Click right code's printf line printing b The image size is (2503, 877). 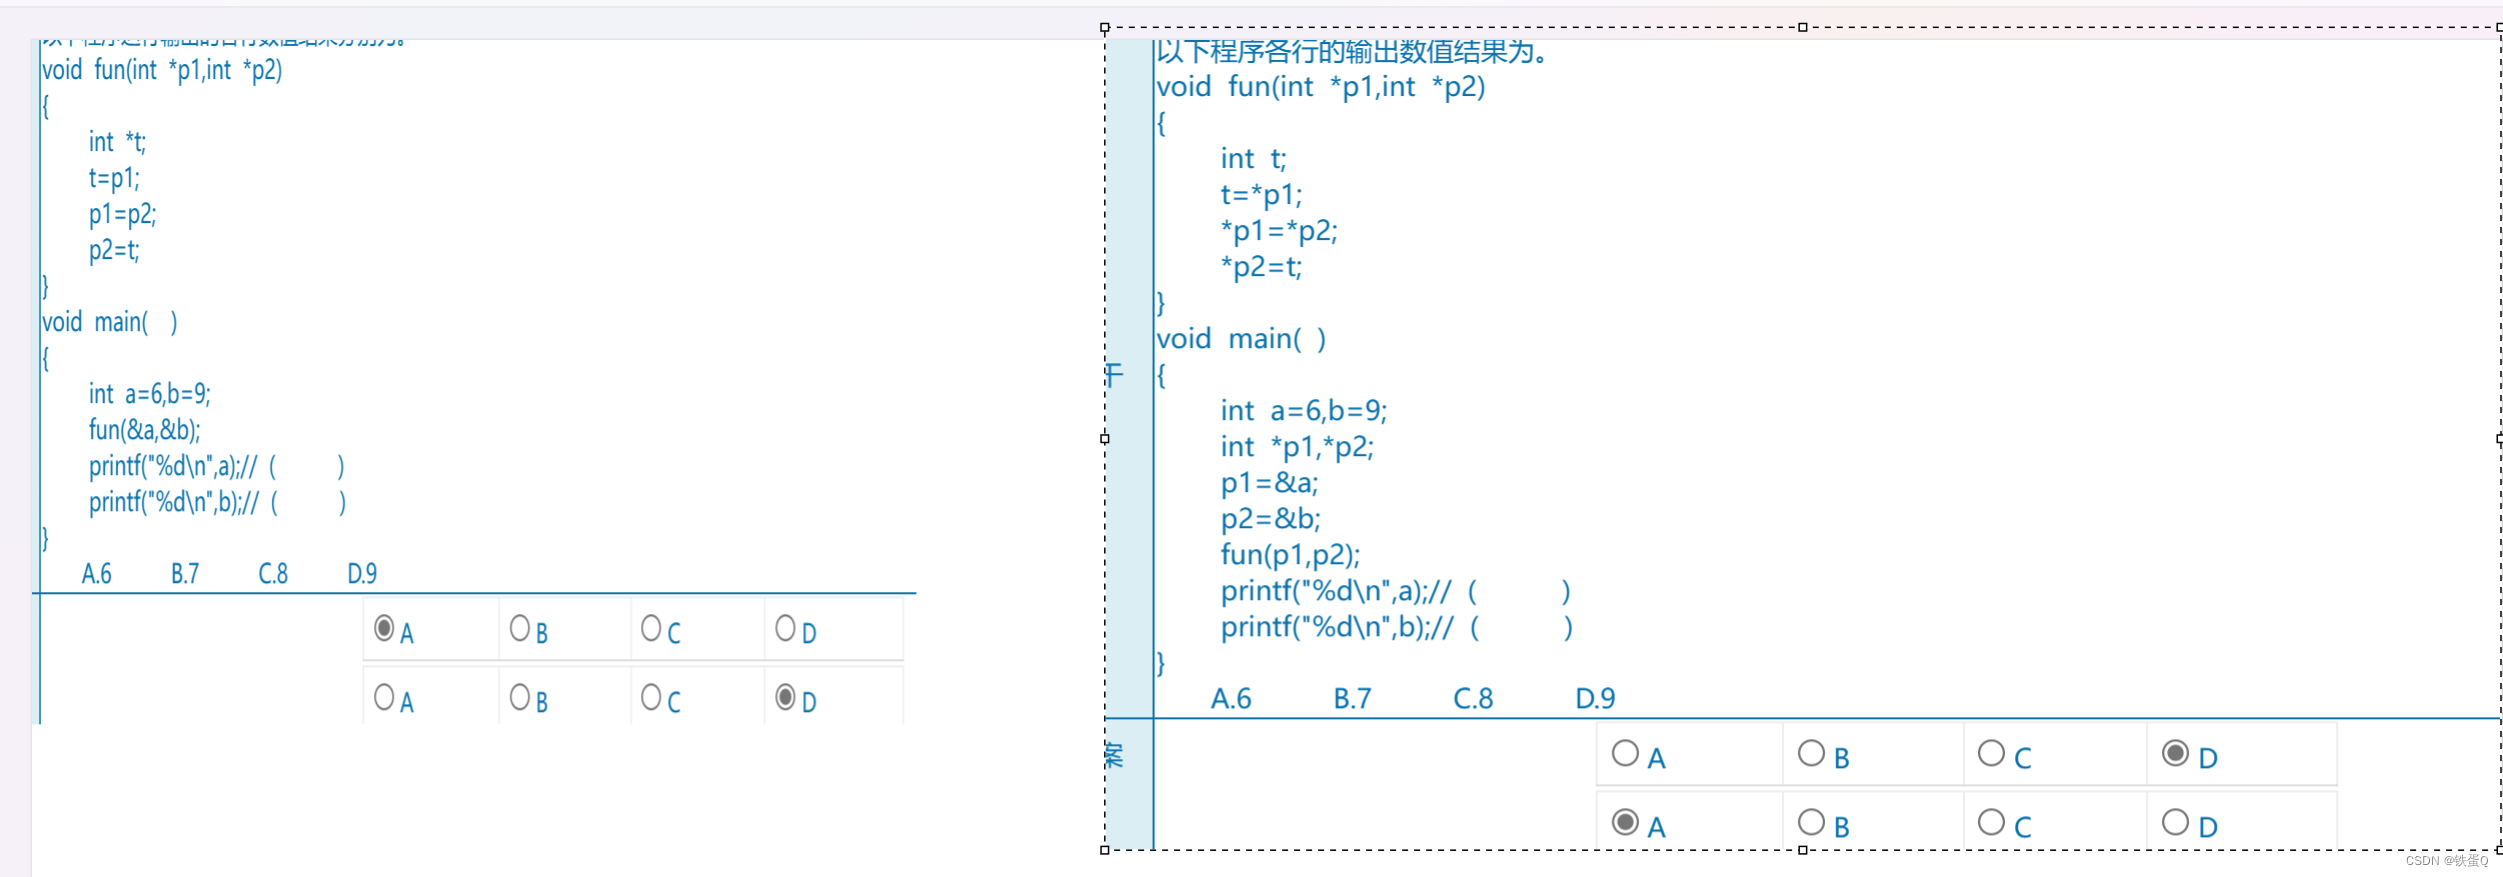click(x=1397, y=627)
